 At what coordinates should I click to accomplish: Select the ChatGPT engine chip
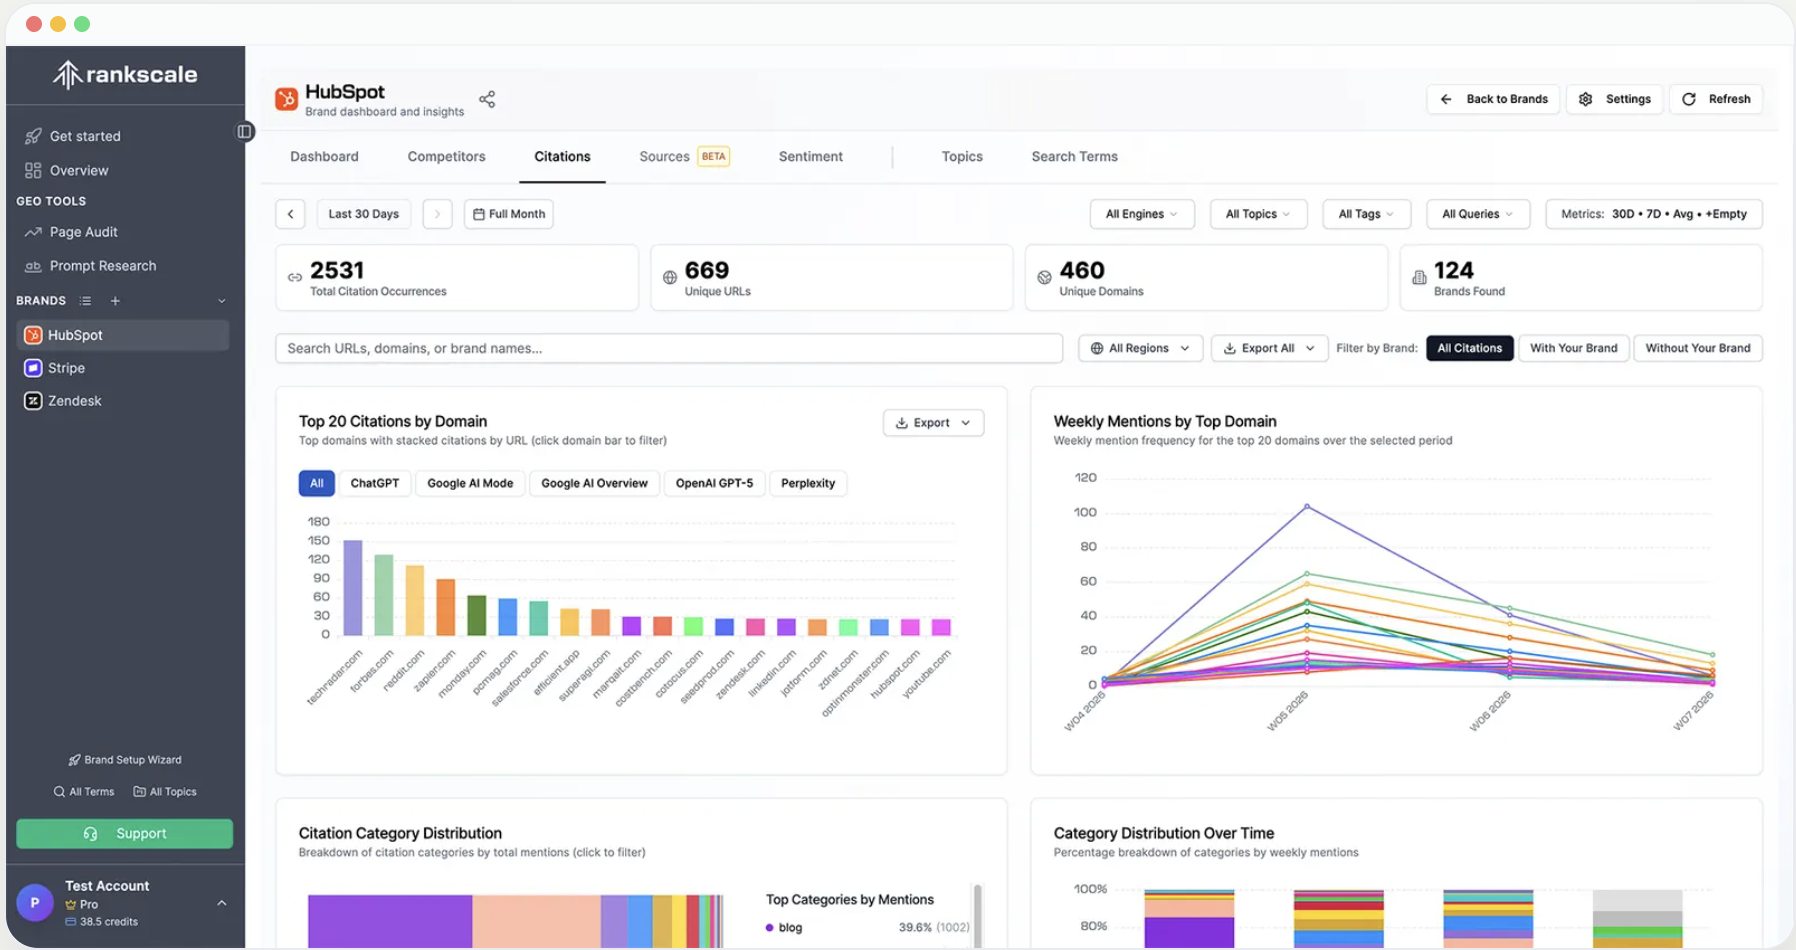375,483
